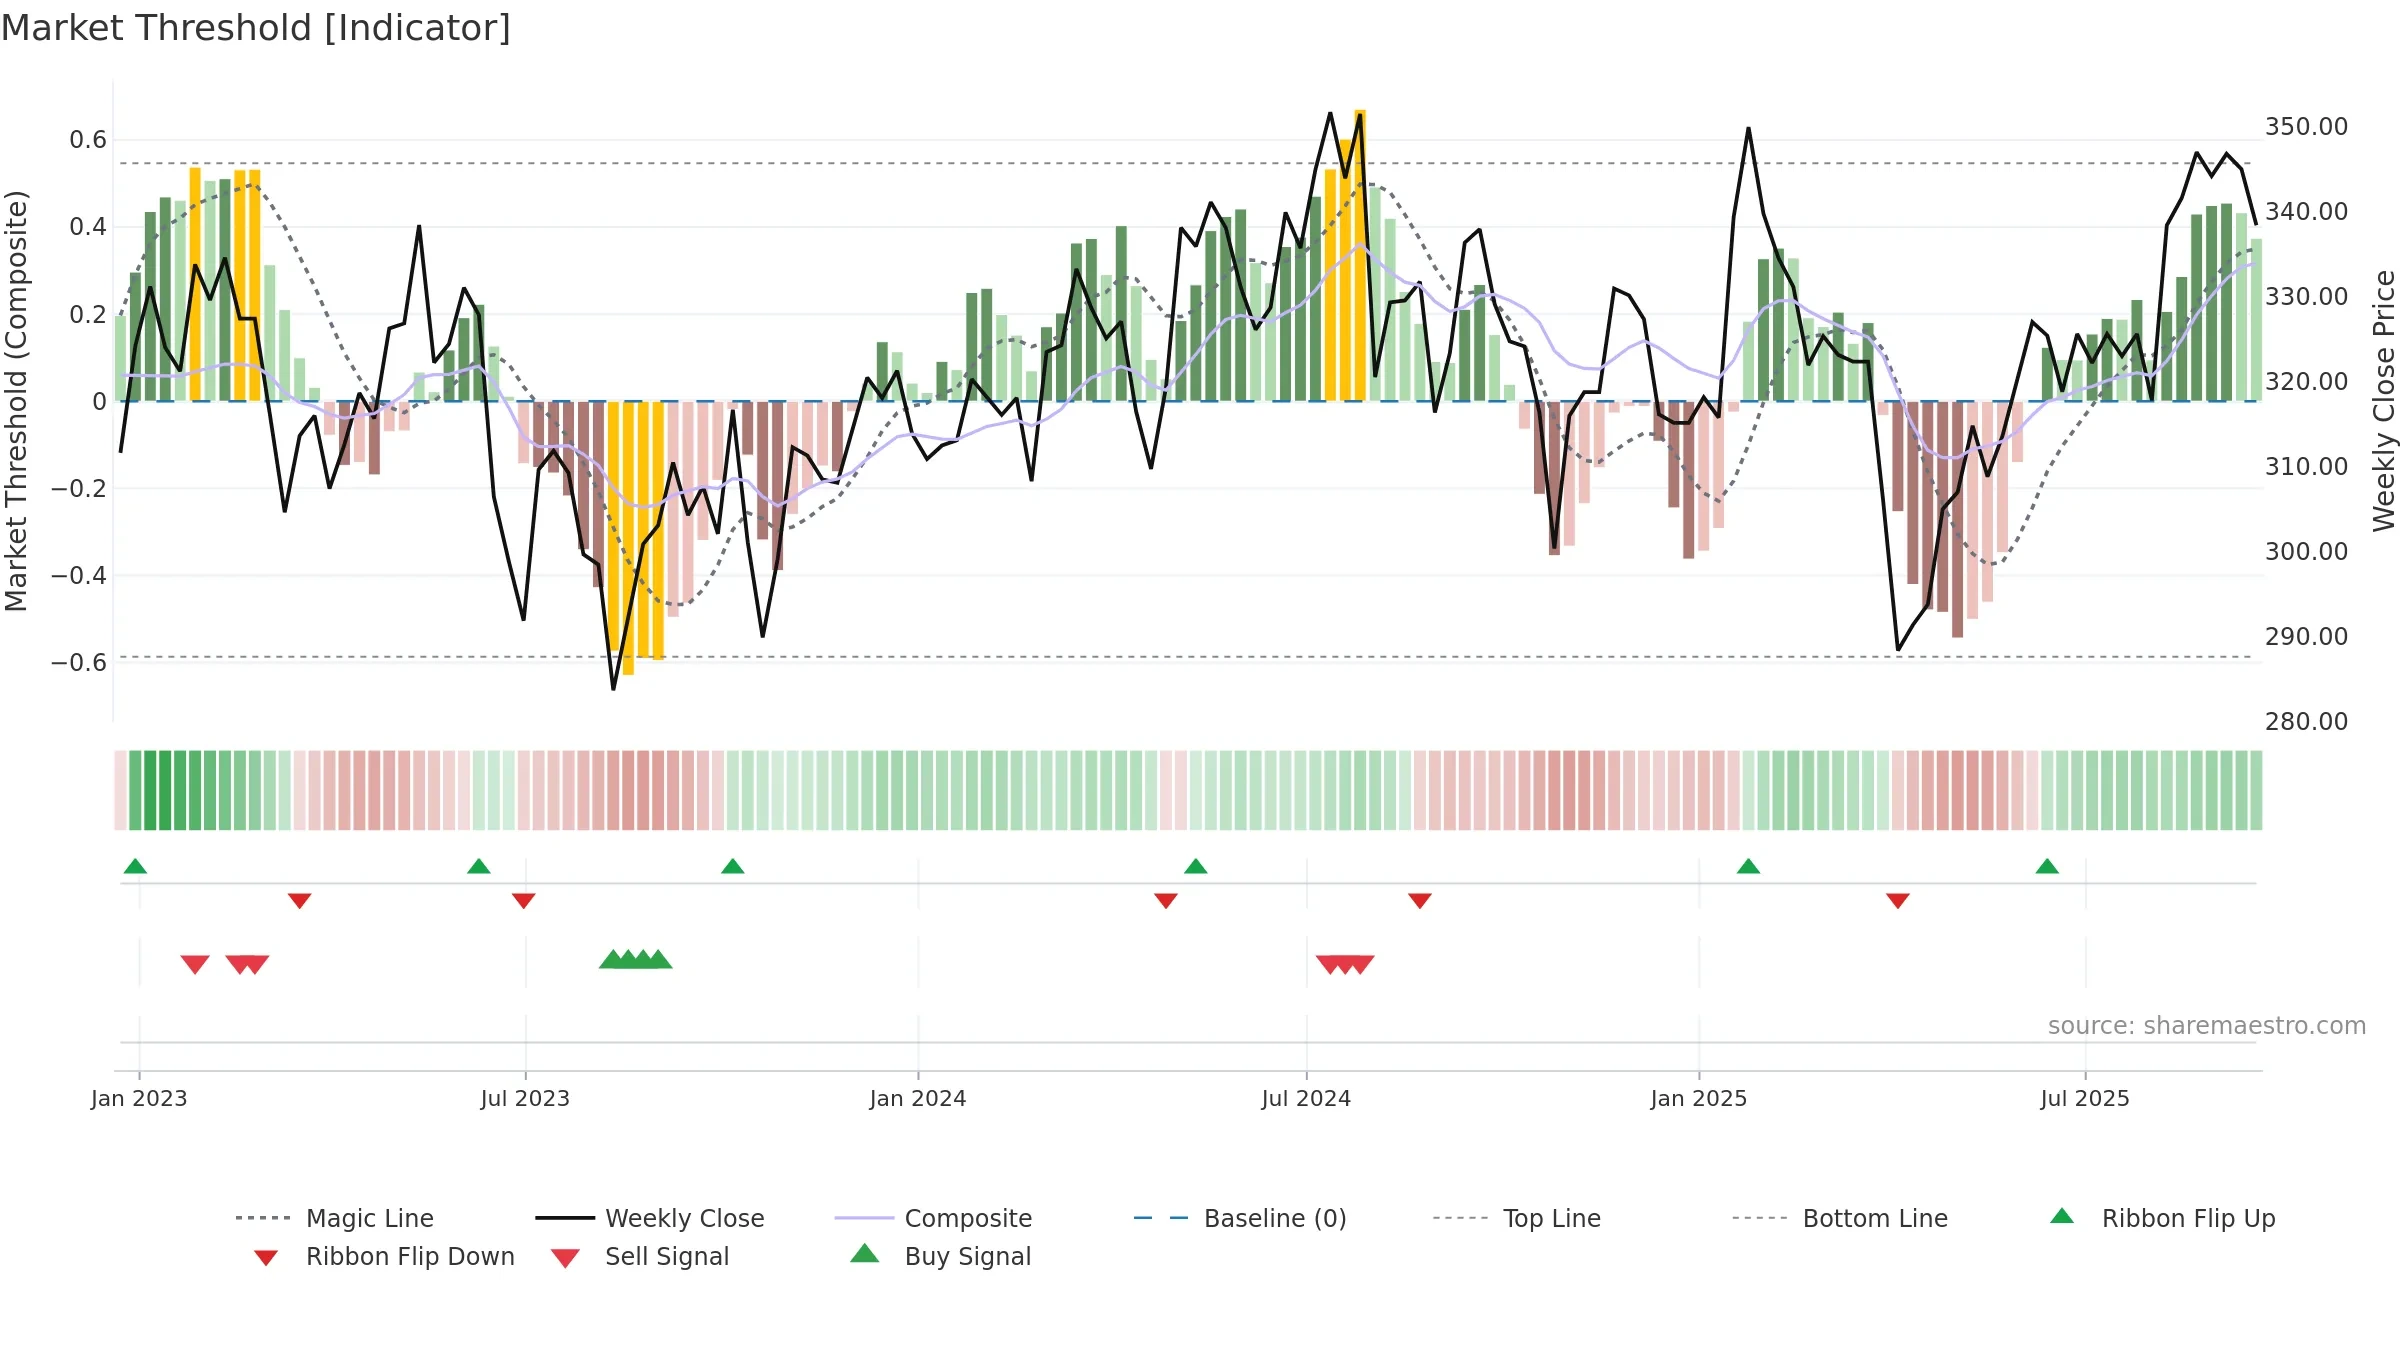Viewport: 2400px width, 1350px height.
Task: Click the 330.00 price axis label
Action: pos(2306,297)
